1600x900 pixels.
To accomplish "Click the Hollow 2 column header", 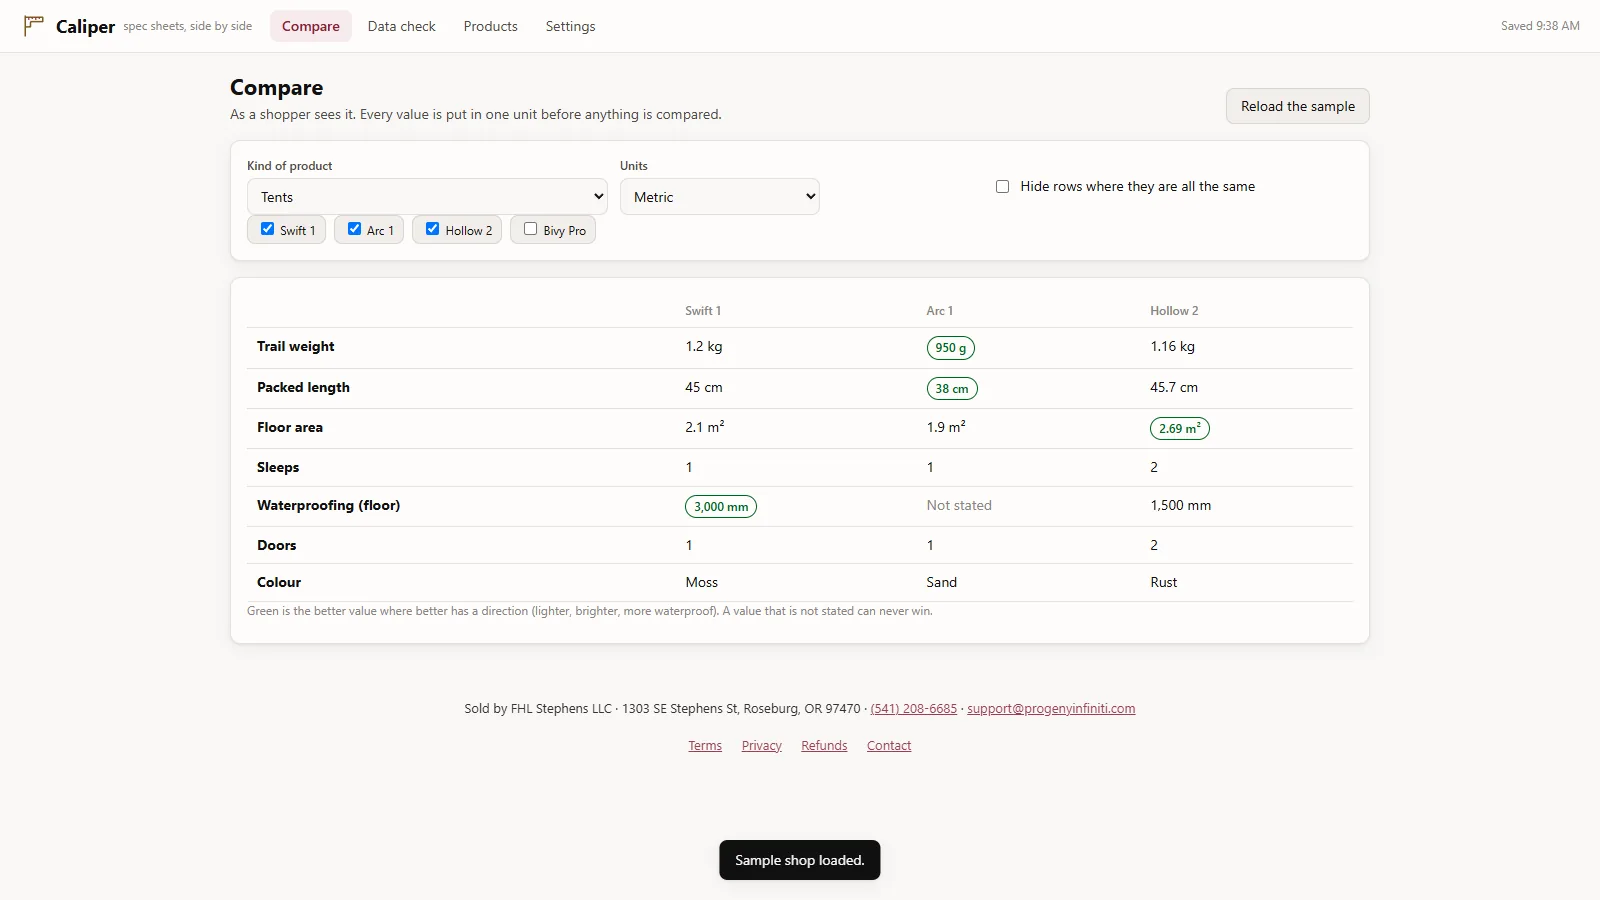I will click(x=1174, y=311).
